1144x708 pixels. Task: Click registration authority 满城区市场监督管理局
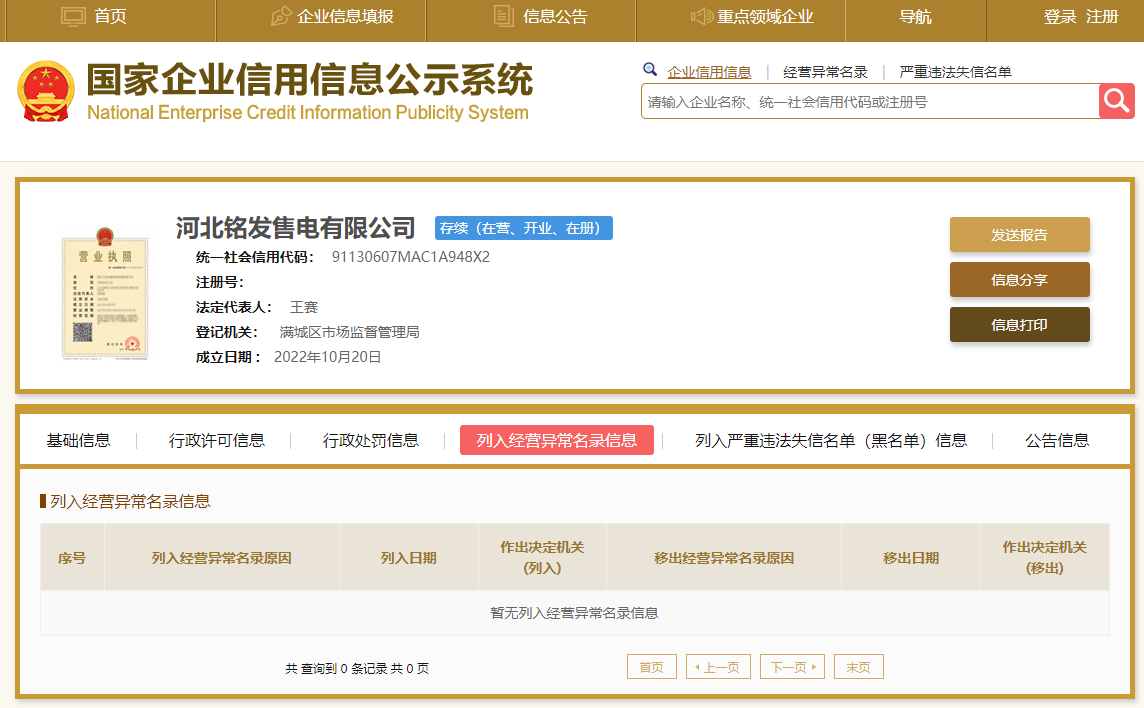[x=349, y=332]
